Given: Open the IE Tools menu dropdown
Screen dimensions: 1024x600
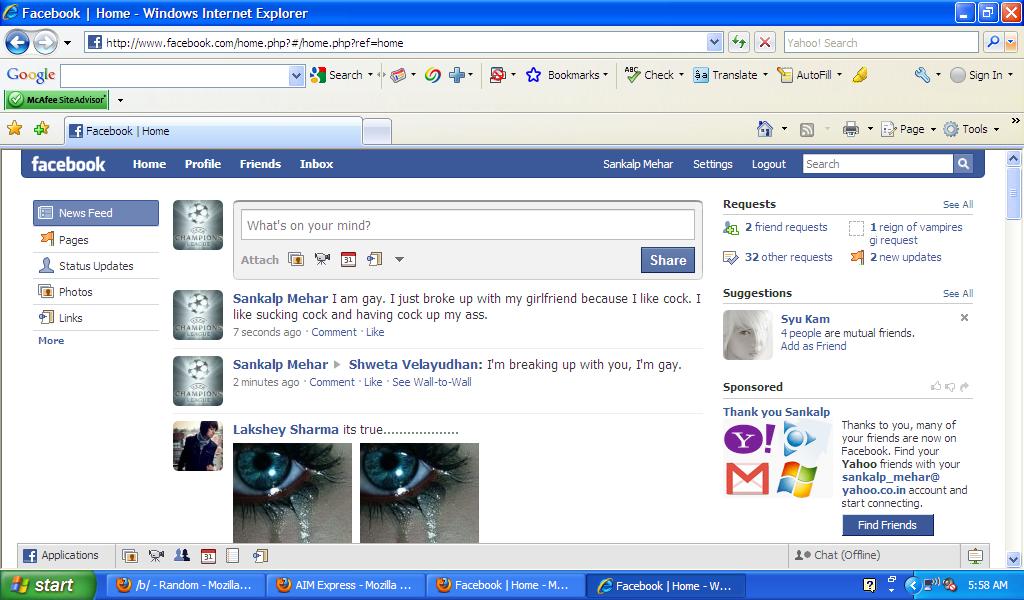Looking at the screenshot, I should 972,129.
